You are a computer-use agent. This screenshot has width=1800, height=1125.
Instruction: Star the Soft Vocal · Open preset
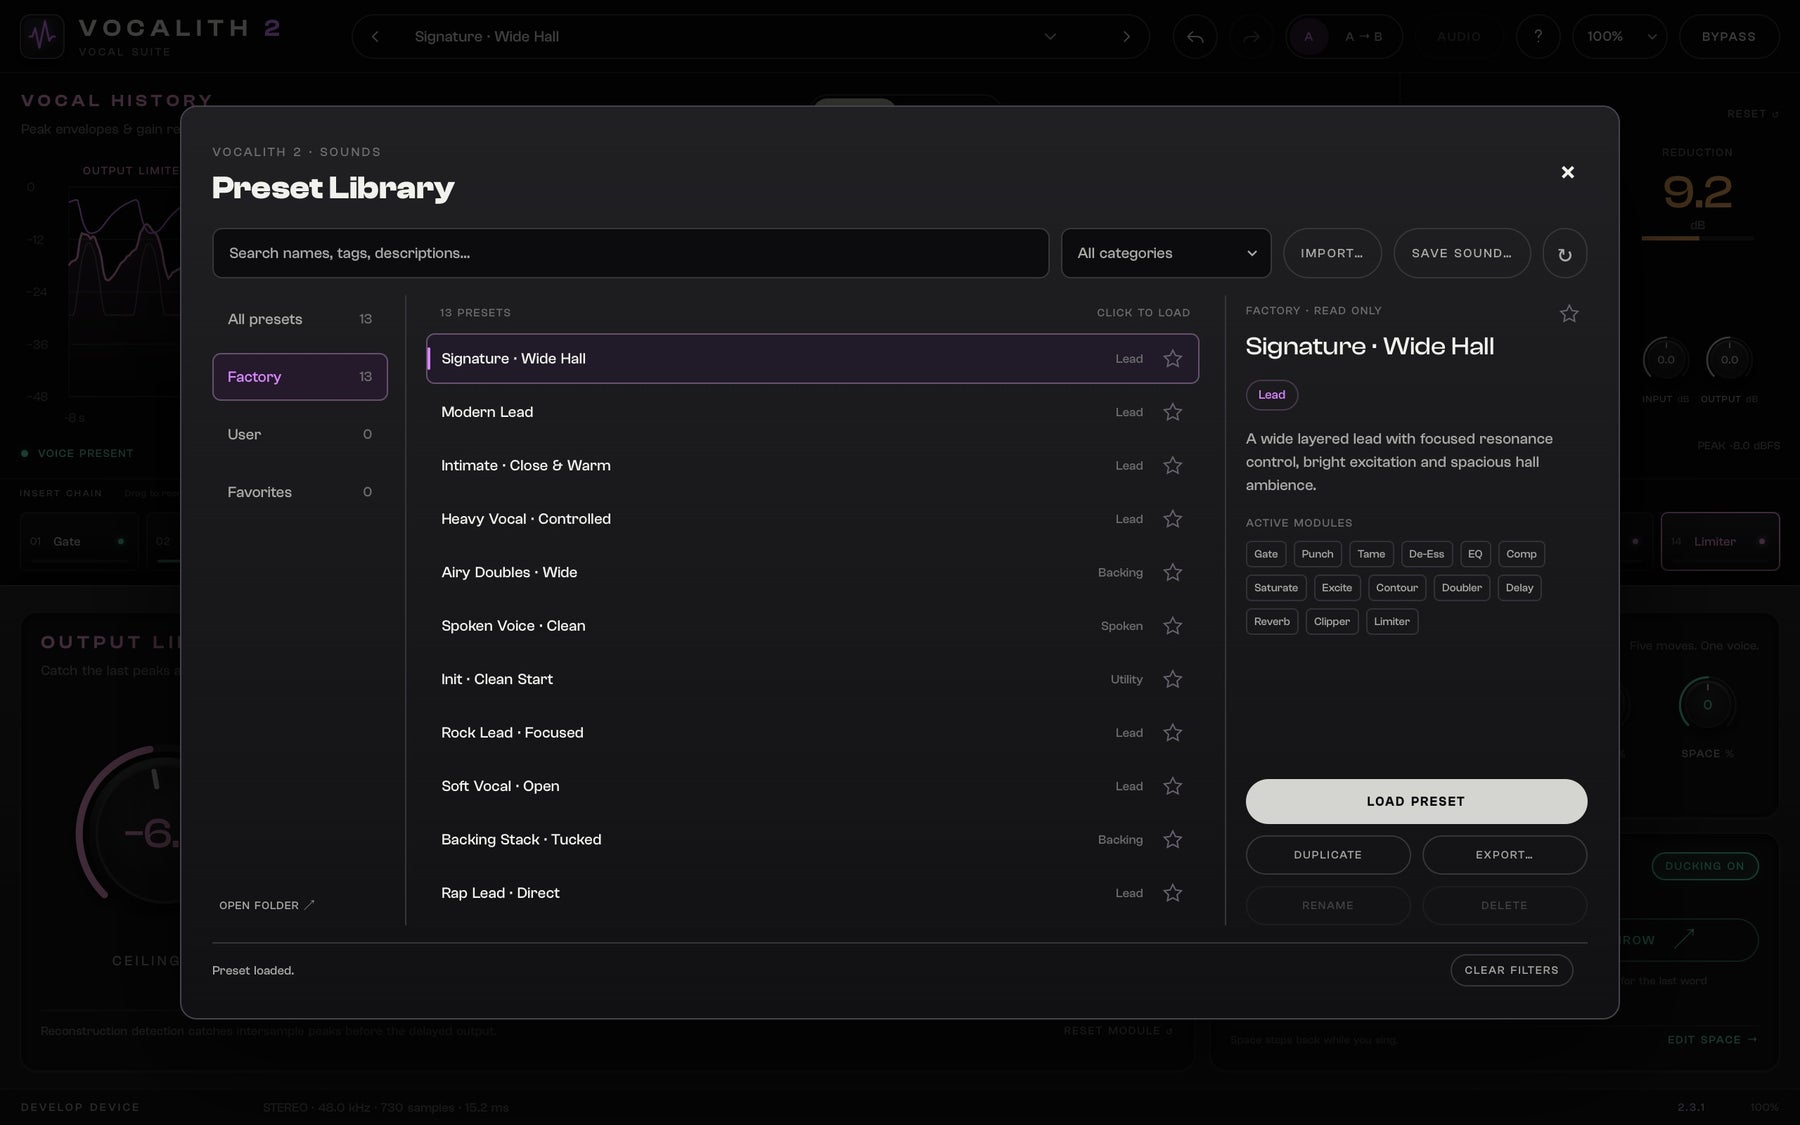[1172, 786]
